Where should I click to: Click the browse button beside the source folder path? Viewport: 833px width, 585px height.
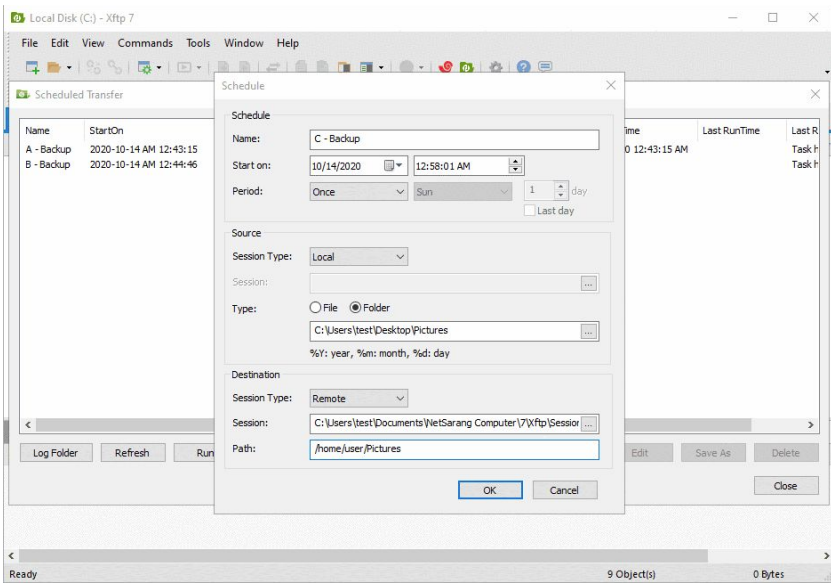tap(589, 332)
